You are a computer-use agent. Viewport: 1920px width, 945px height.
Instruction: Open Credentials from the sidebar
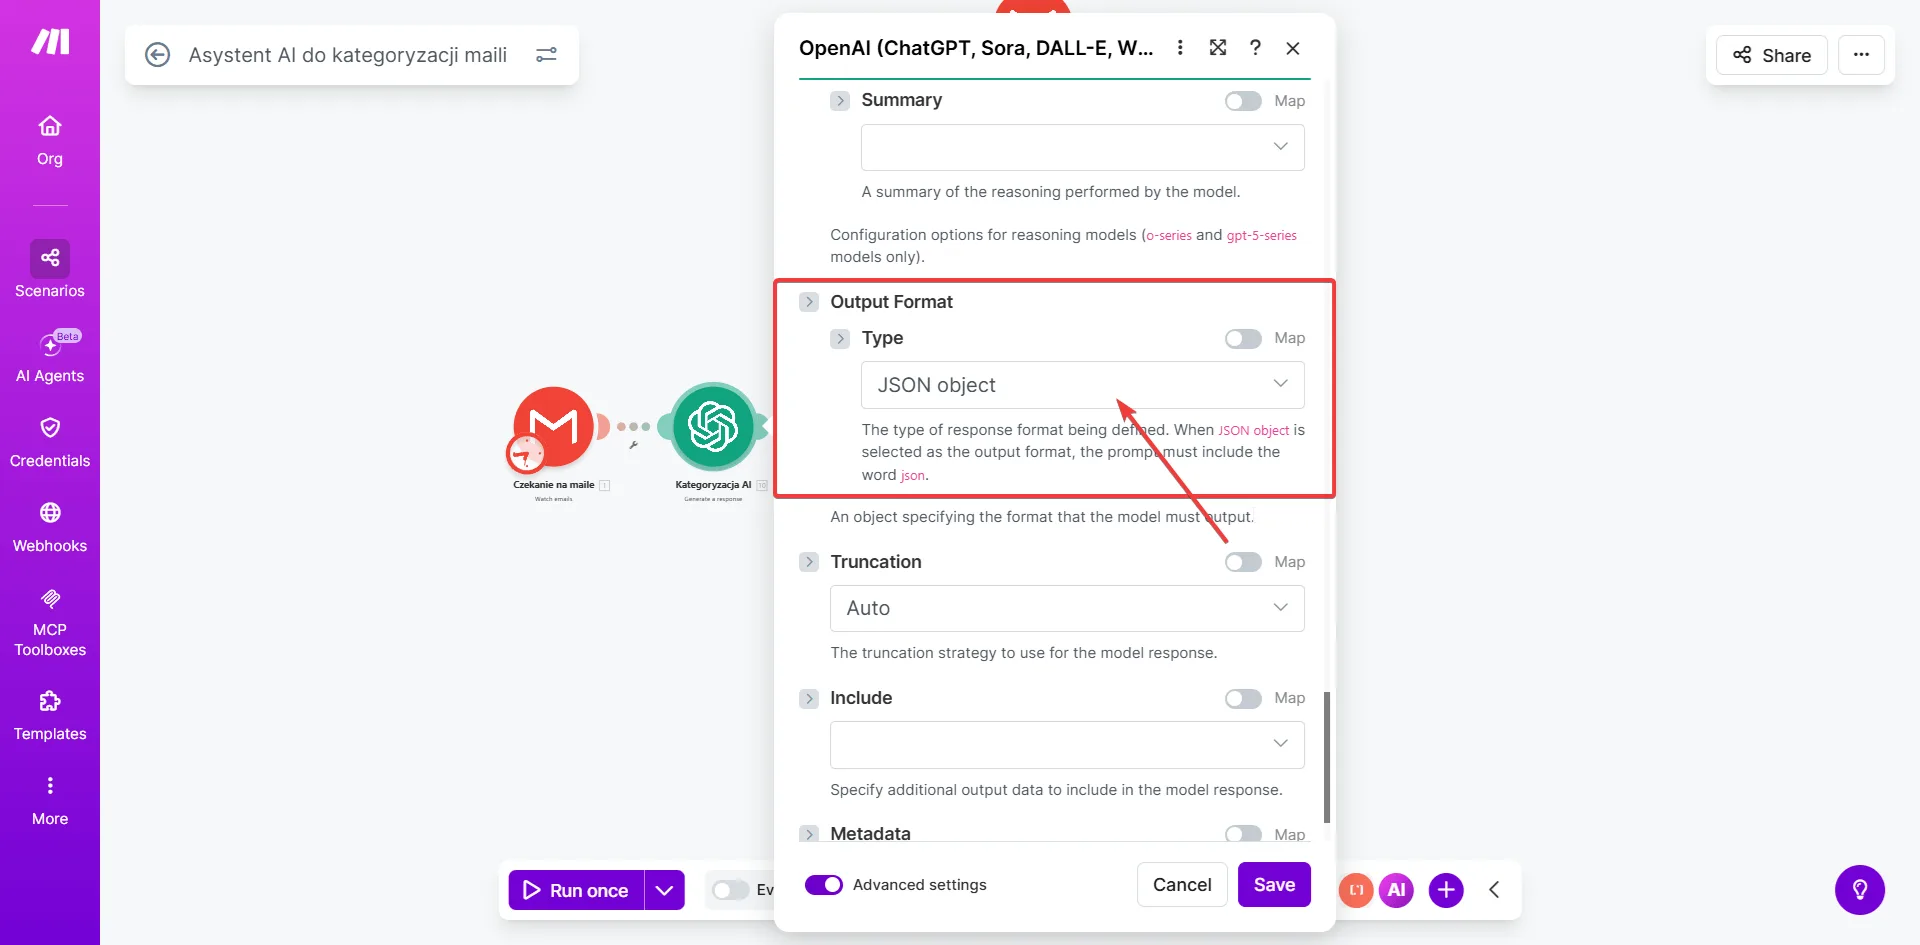[50, 442]
